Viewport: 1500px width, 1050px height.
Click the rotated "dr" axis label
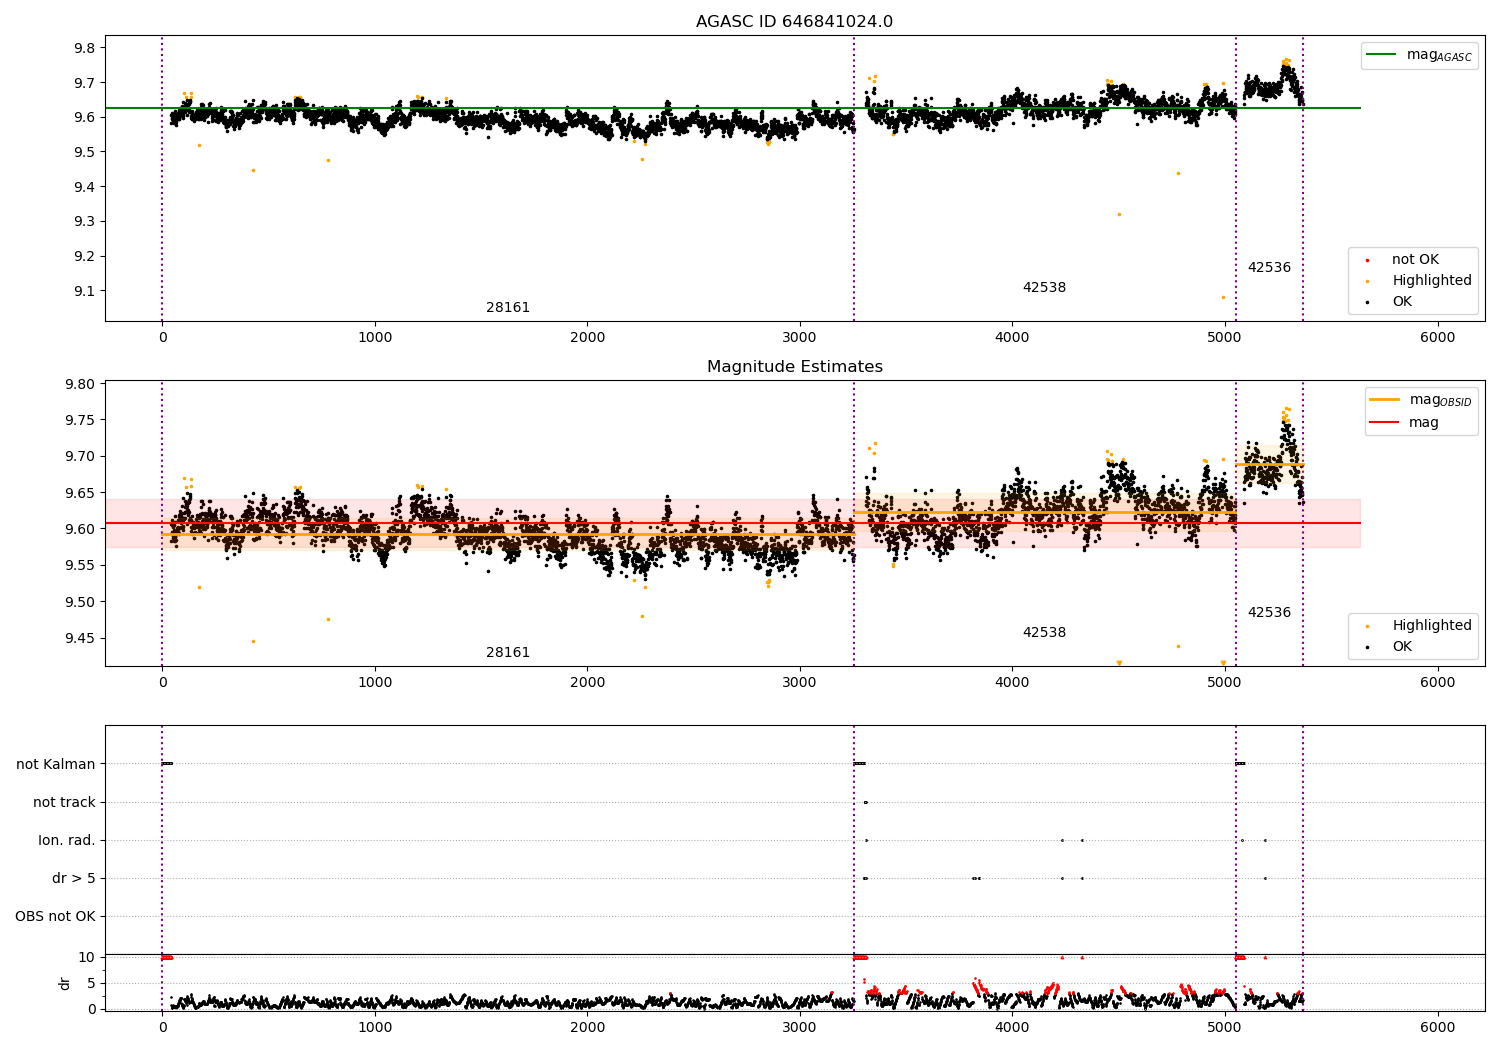tap(65, 983)
